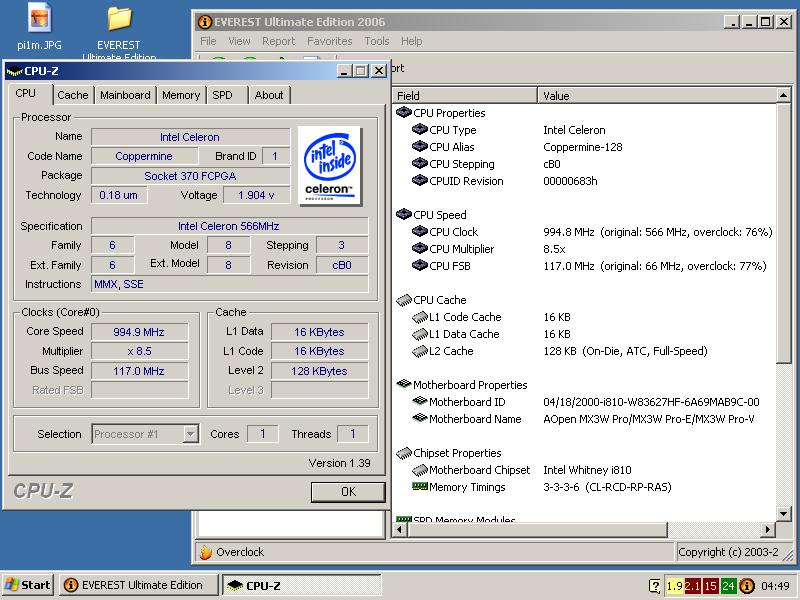Switch to the Mainboard tab in CPU-Z
Viewport: 800px width, 600px height.
click(x=125, y=95)
